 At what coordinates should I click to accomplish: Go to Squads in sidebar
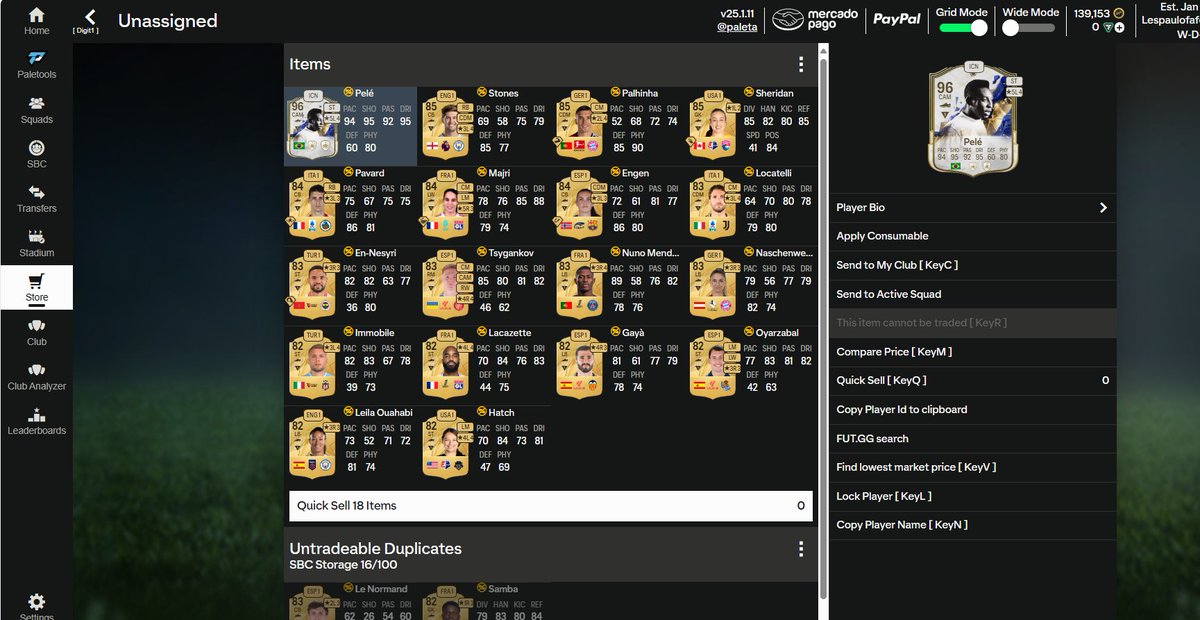(x=36, y=109)
